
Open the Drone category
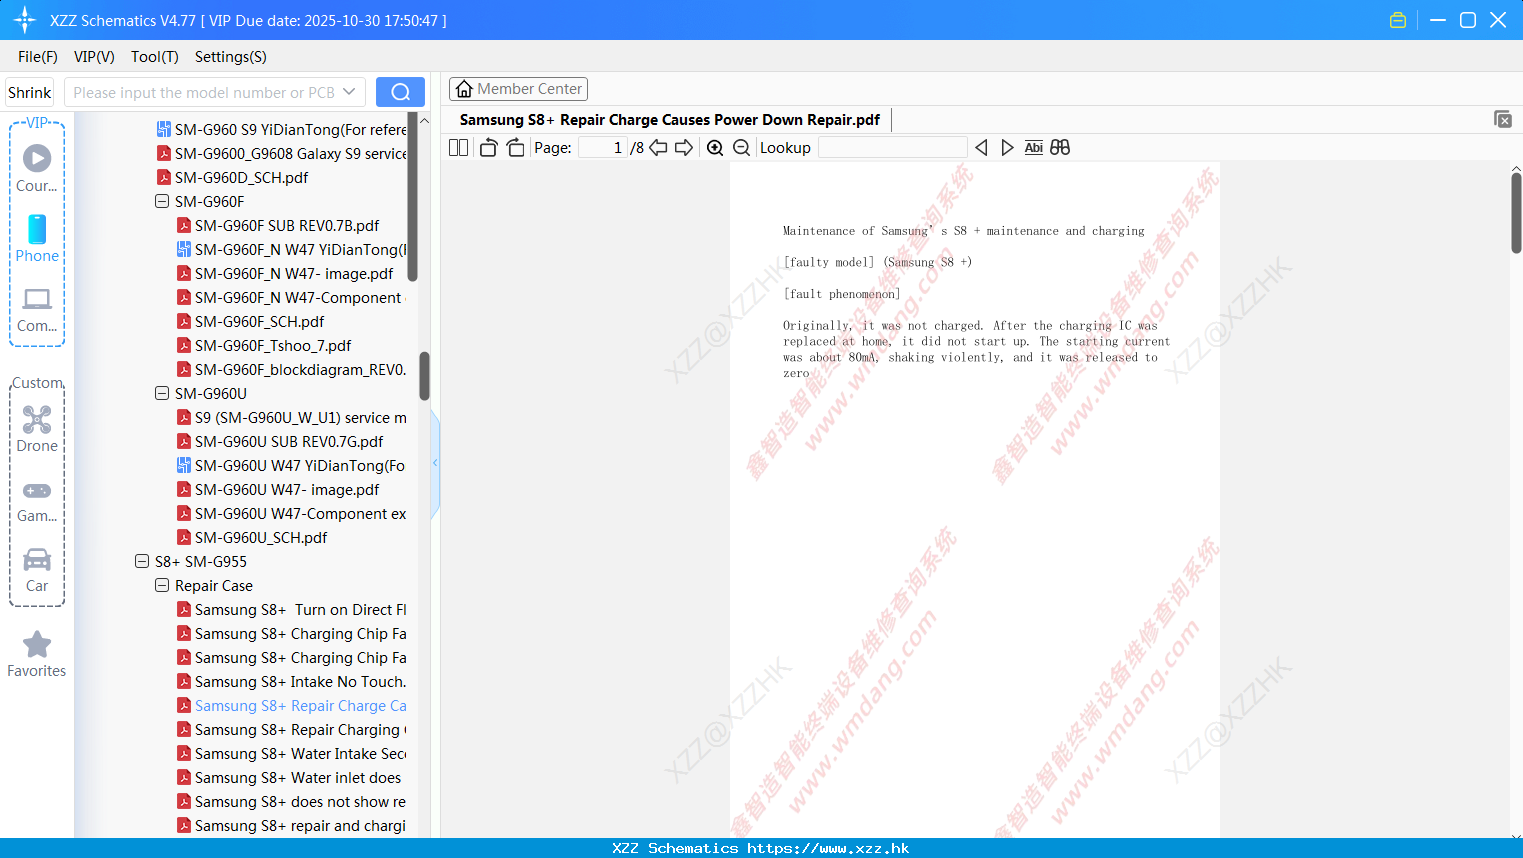37,428
